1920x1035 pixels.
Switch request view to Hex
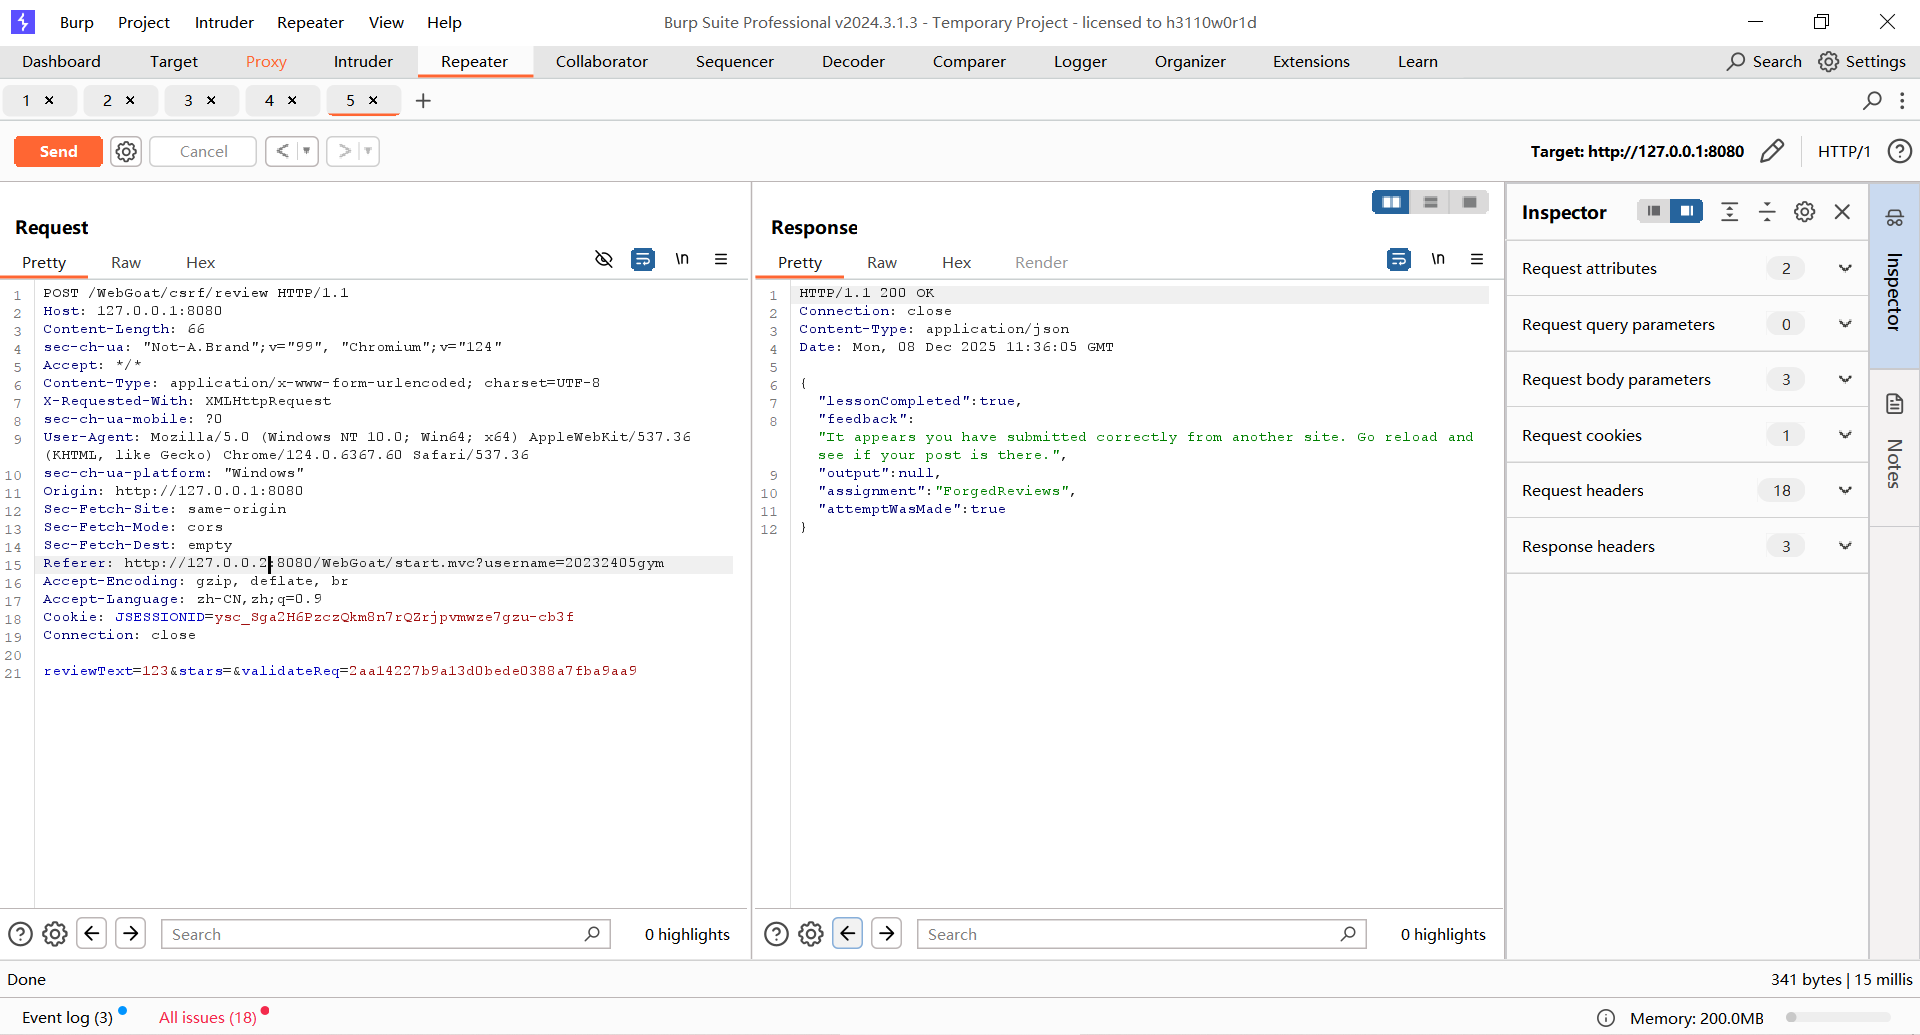tap(200, 262)
